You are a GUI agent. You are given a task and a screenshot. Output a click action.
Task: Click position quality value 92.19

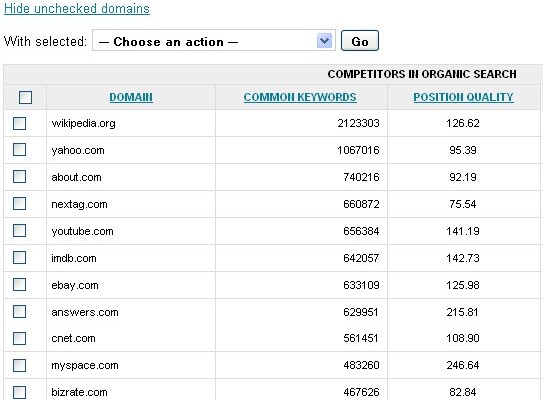pyautogui.click(x=463, y=177)
